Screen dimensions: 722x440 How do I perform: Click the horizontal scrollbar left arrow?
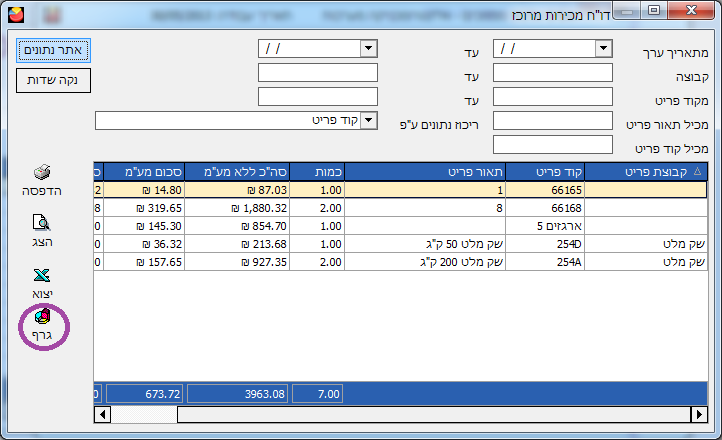pyautogui.click(x=101, y=414)
